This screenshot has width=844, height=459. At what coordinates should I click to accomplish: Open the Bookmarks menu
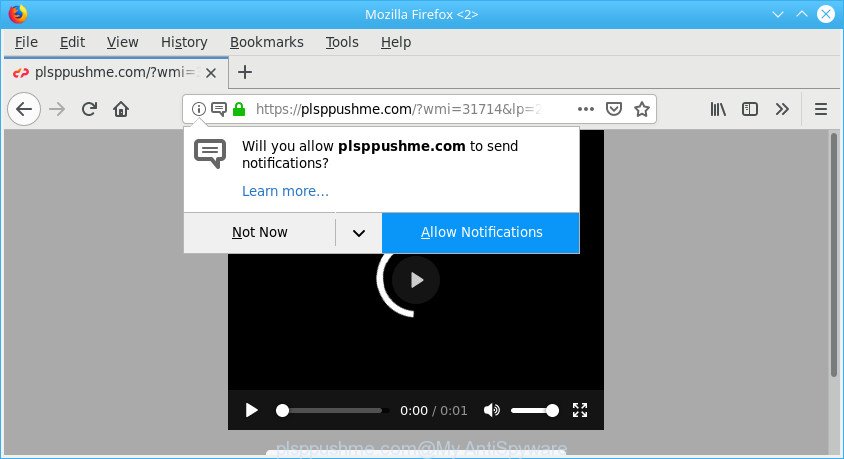tap(266, 42)
